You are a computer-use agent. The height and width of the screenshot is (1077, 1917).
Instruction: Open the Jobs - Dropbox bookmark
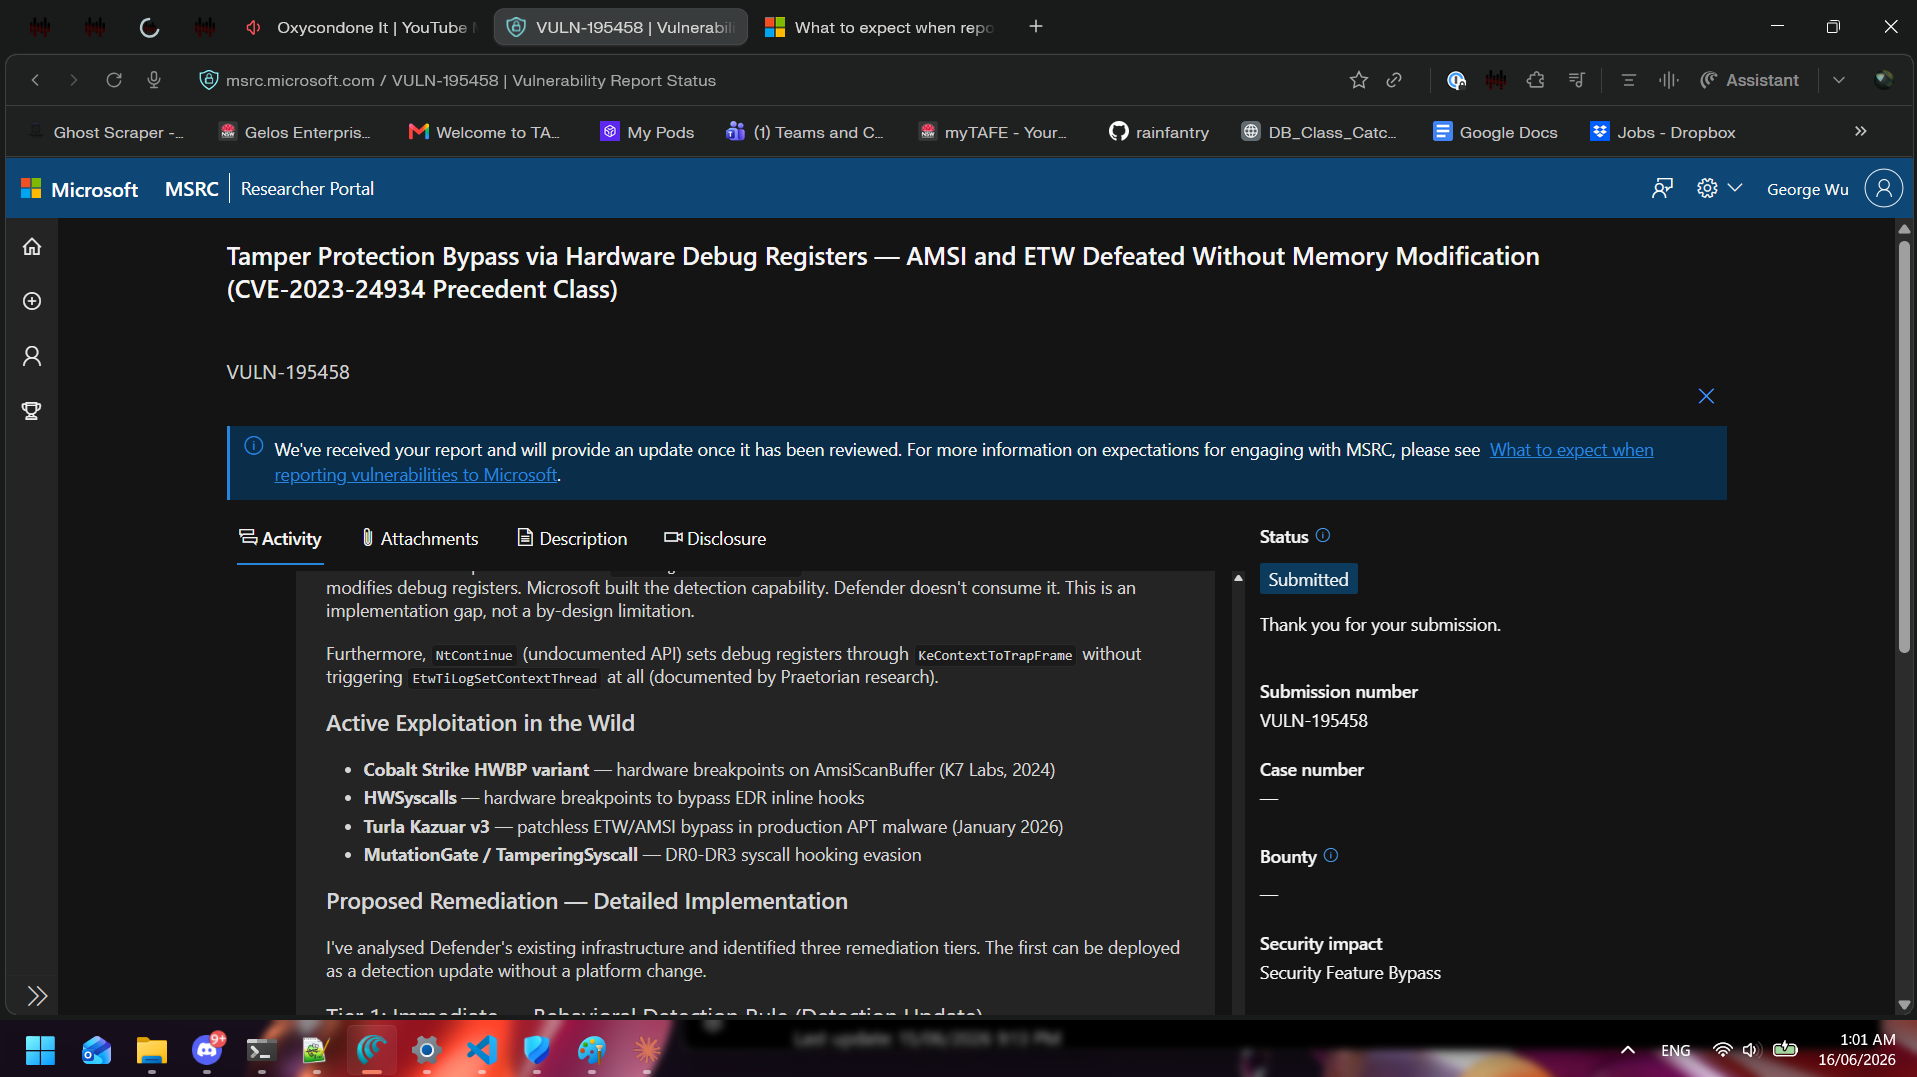[x=1663, y=132]
